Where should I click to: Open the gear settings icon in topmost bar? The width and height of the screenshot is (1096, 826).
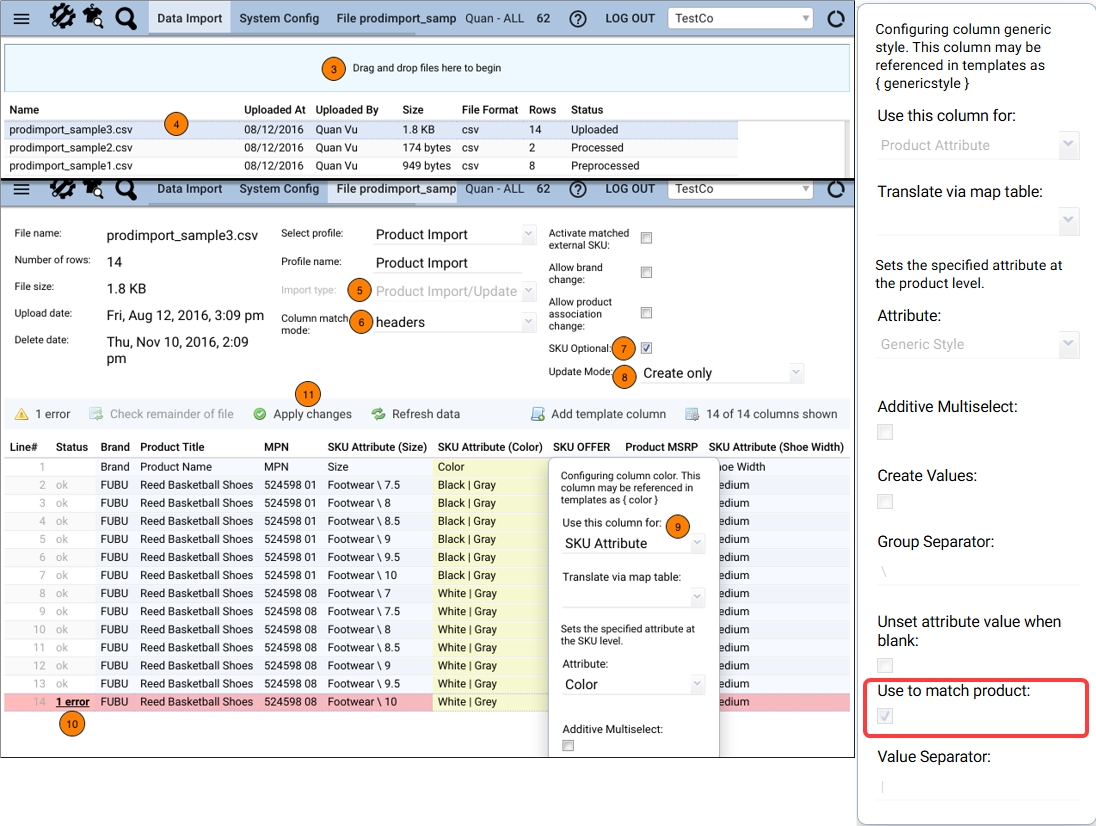[62, 17]
